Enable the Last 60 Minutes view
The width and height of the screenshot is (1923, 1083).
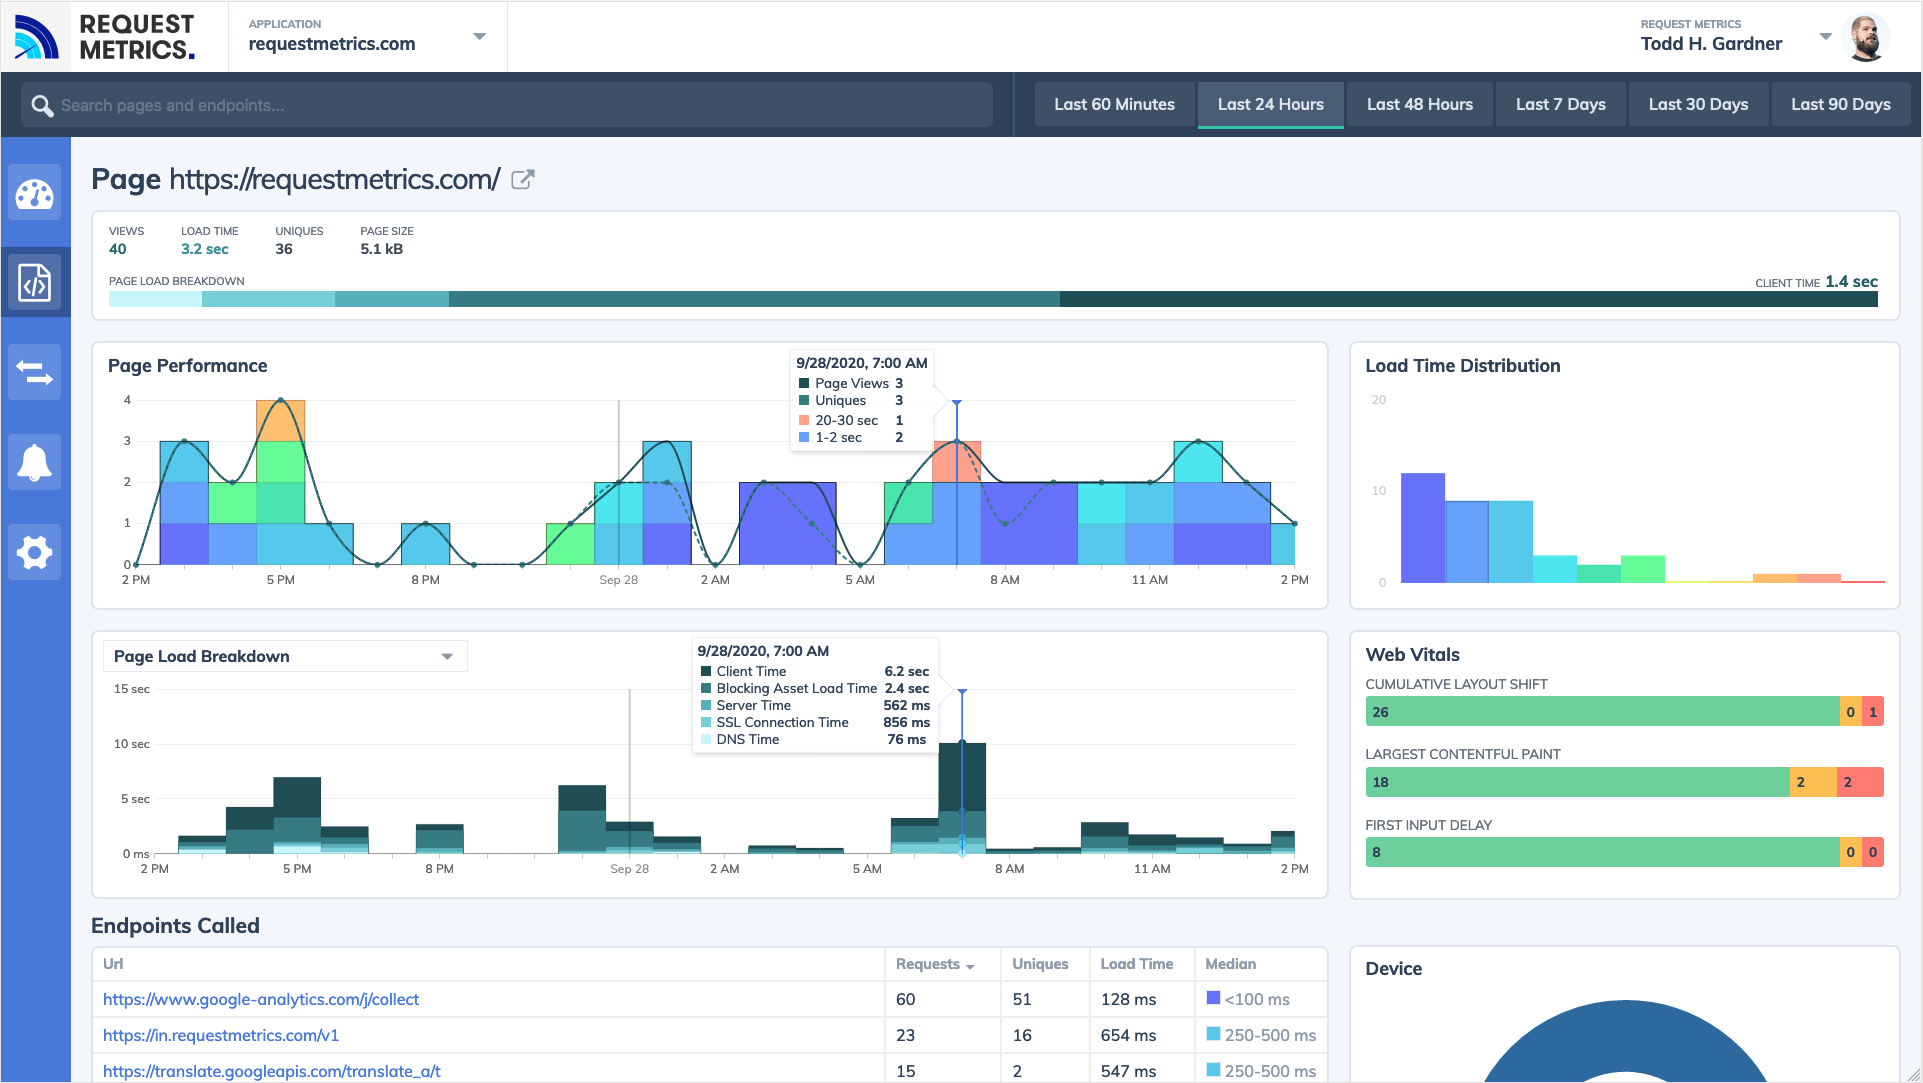tap(1114, 104)
